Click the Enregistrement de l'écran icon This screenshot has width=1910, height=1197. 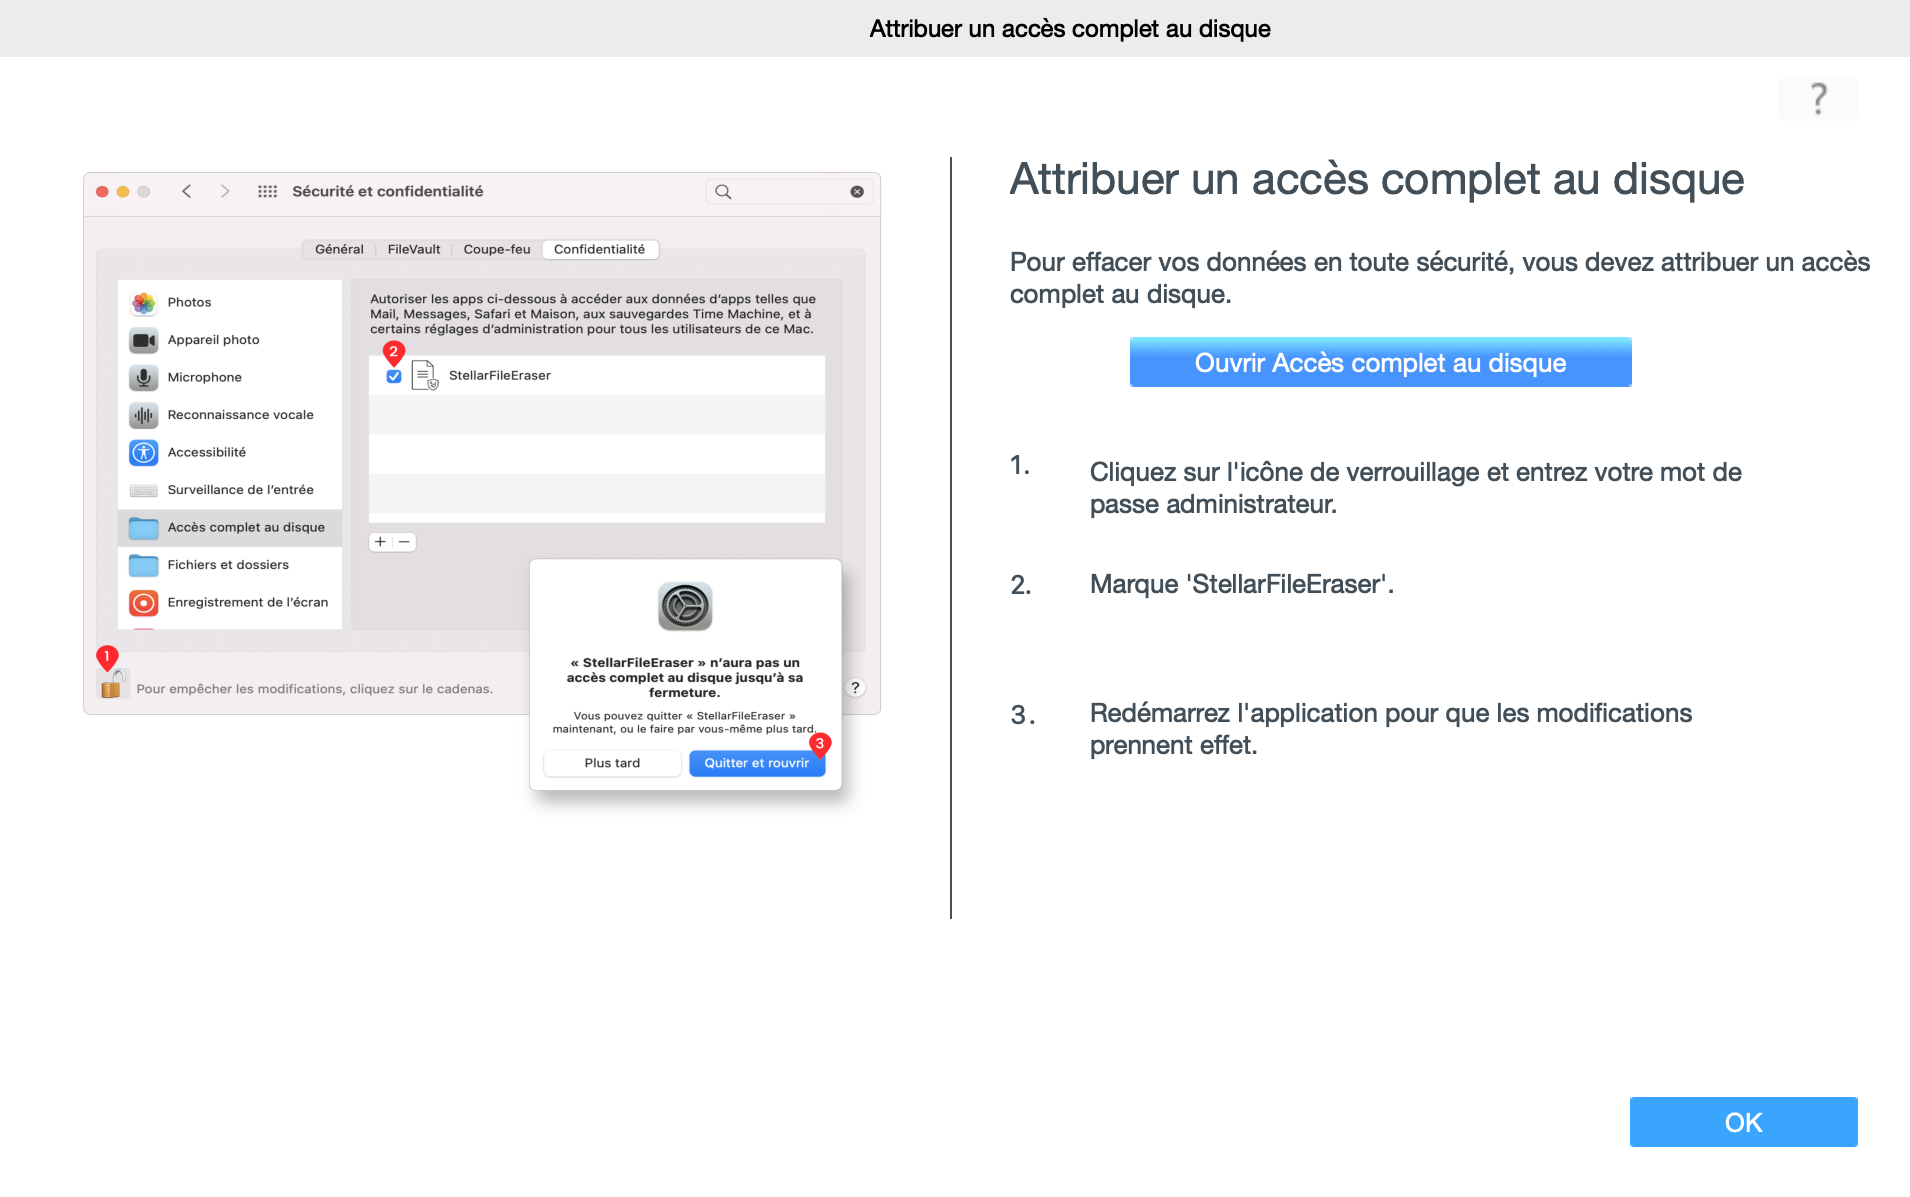[144, 602]
